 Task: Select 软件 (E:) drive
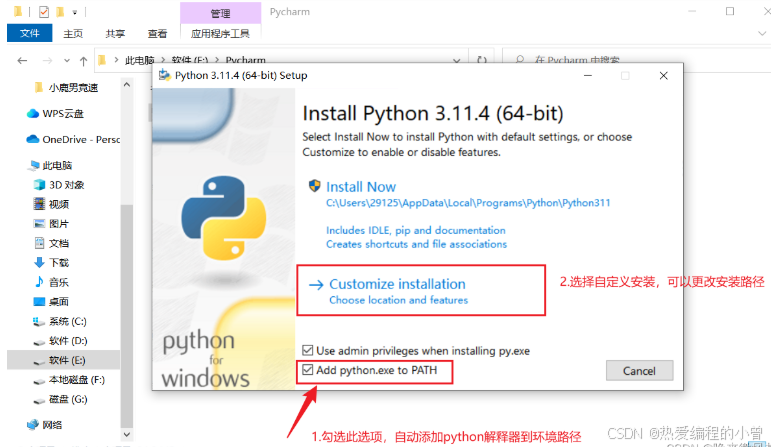click(63, 360)
